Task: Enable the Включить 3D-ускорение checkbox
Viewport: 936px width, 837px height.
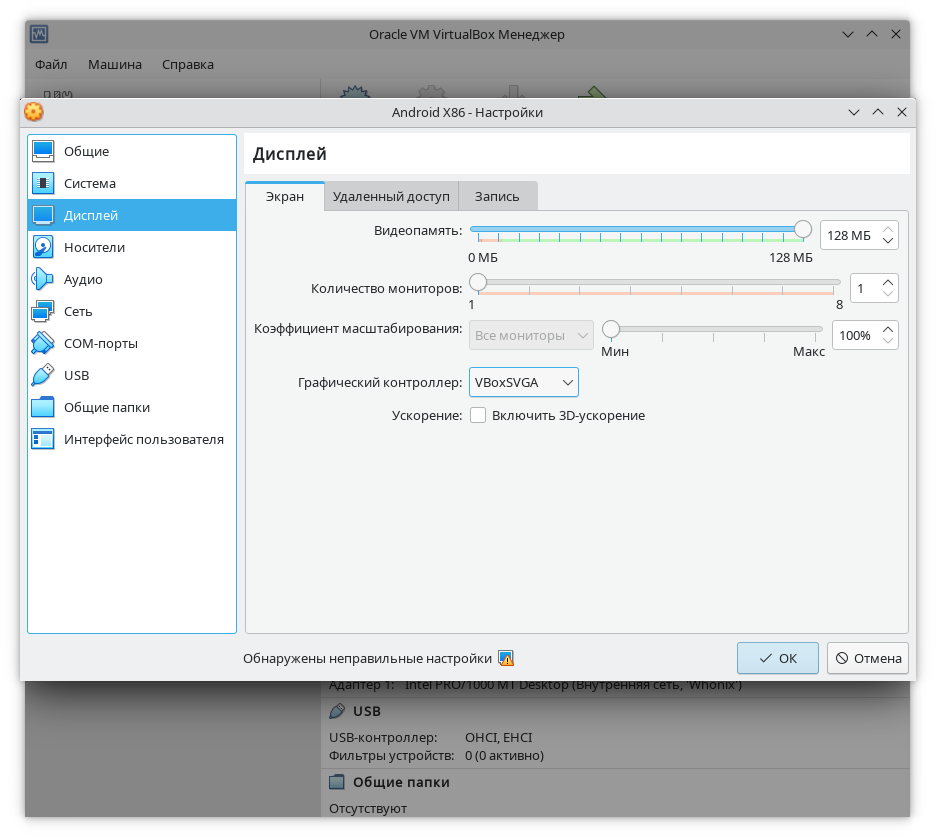Action: (478, 415)
